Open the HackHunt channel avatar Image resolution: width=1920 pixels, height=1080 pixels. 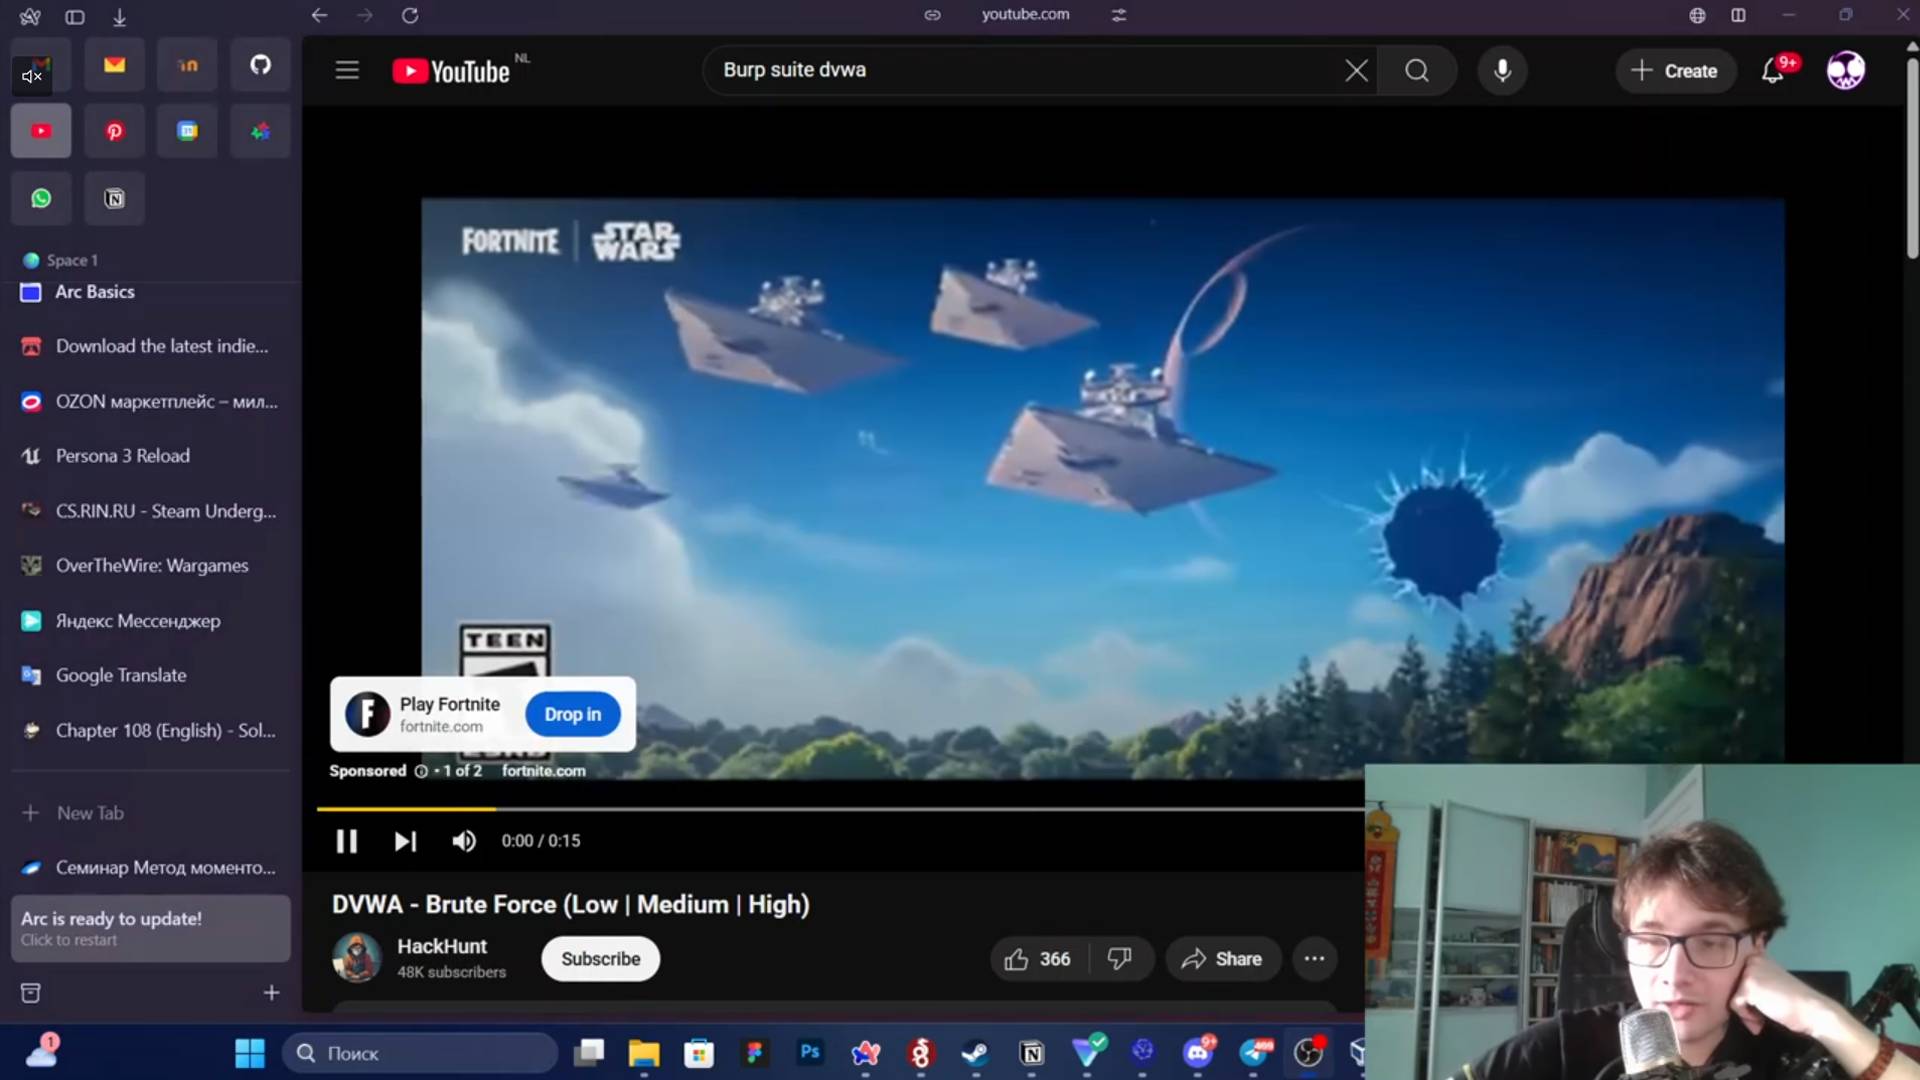(356, 958)
